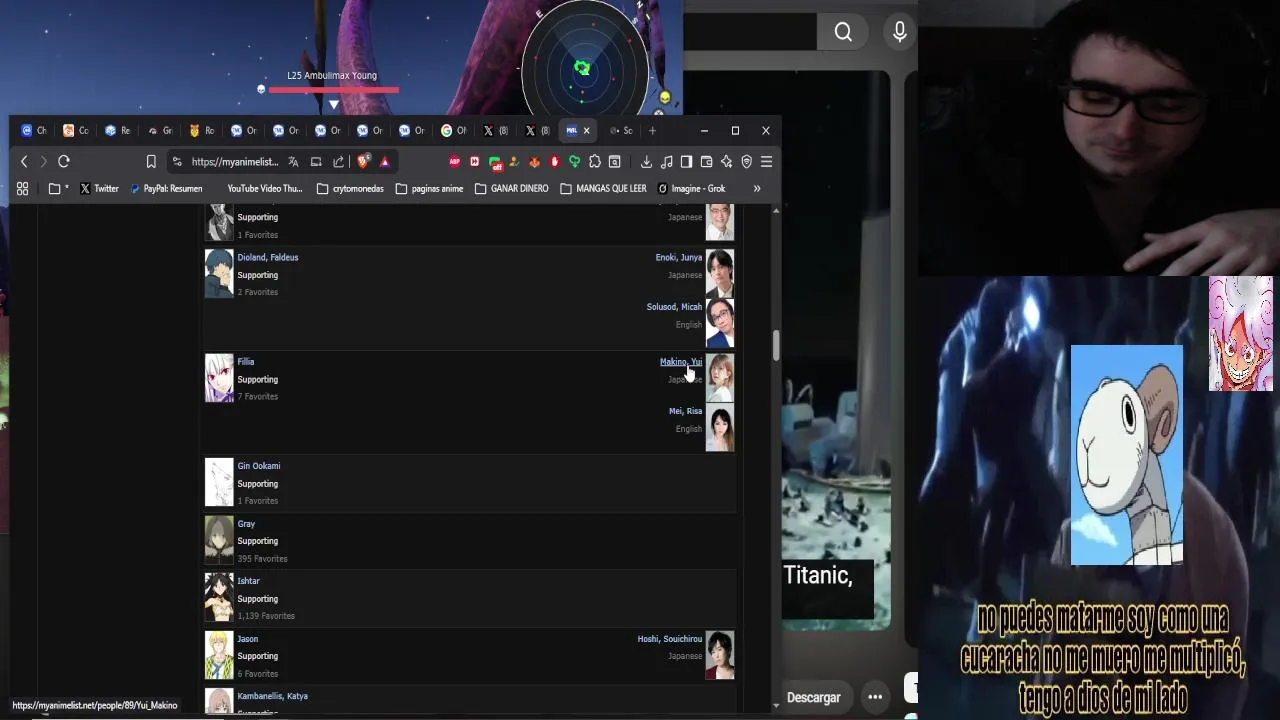Show hidden bookmarks with the » chevron
Image resolution: width=1280 pixels, height=720 pixels.
click(757, 188)
